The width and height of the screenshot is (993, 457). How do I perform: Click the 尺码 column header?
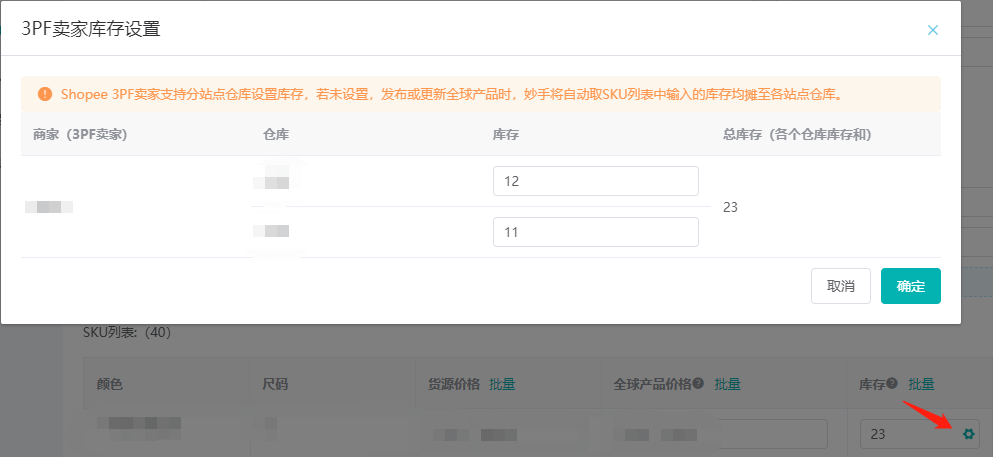[275, 384]
